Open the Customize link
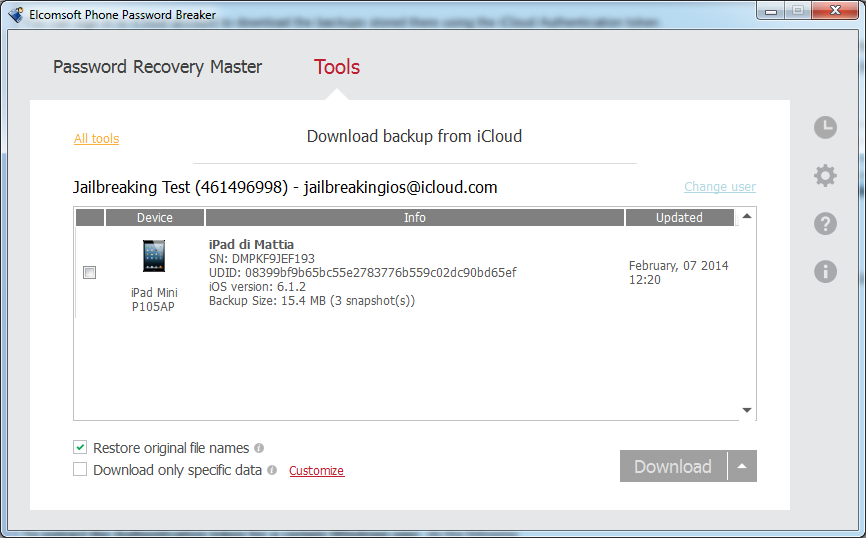Image resolution: width=866 pixels, height=538 pixels. click(x=317, y=471)
